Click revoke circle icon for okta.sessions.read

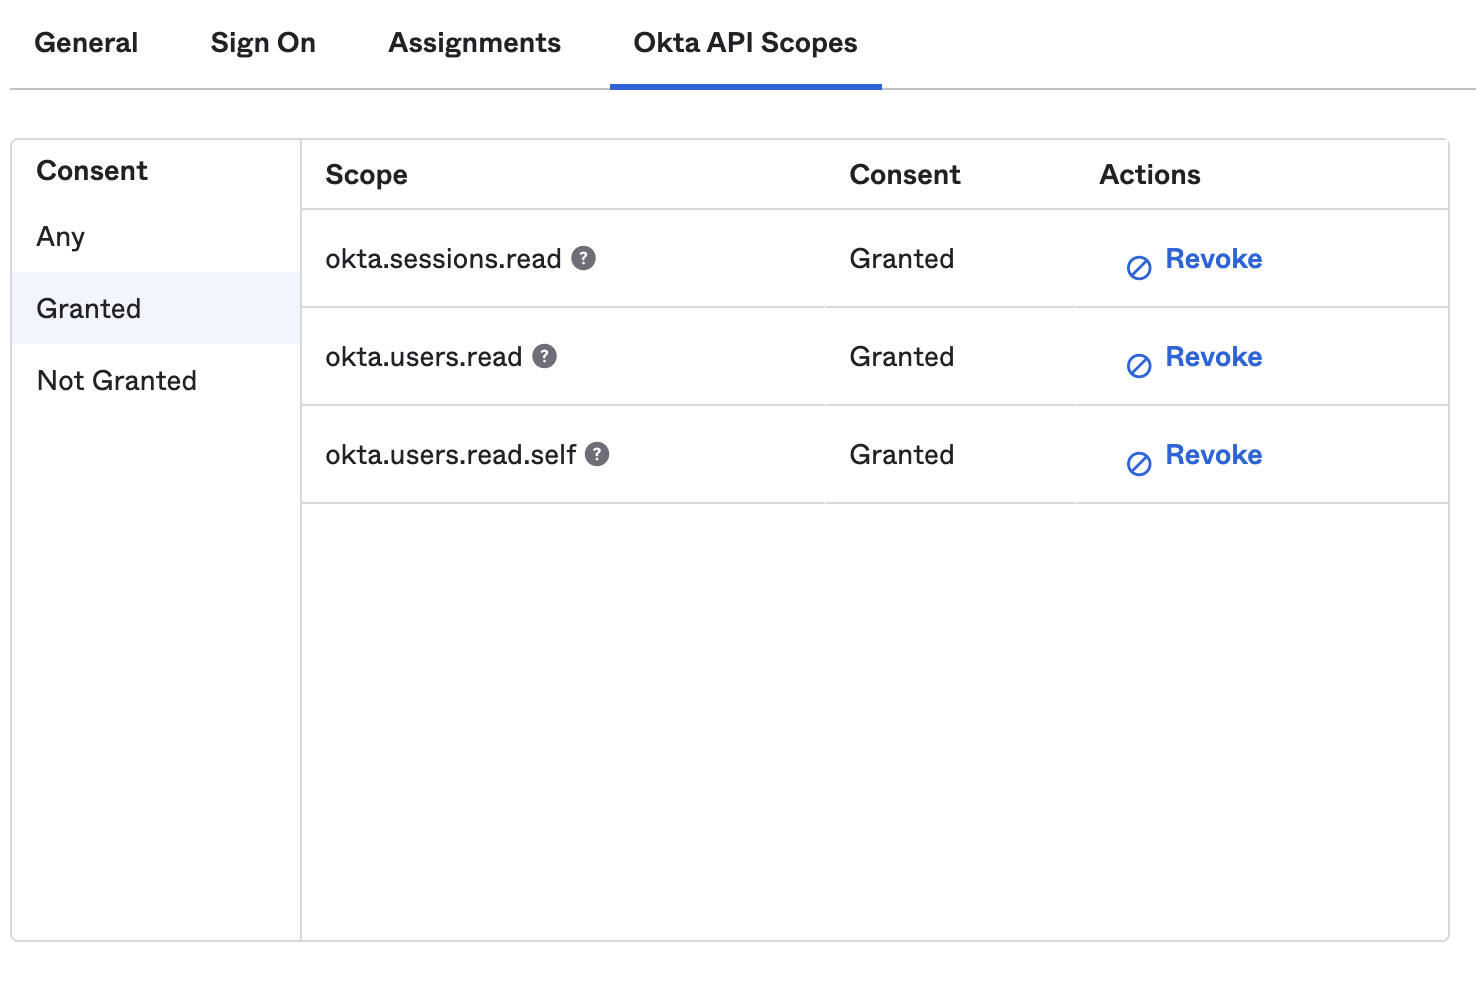[1139, 268]
